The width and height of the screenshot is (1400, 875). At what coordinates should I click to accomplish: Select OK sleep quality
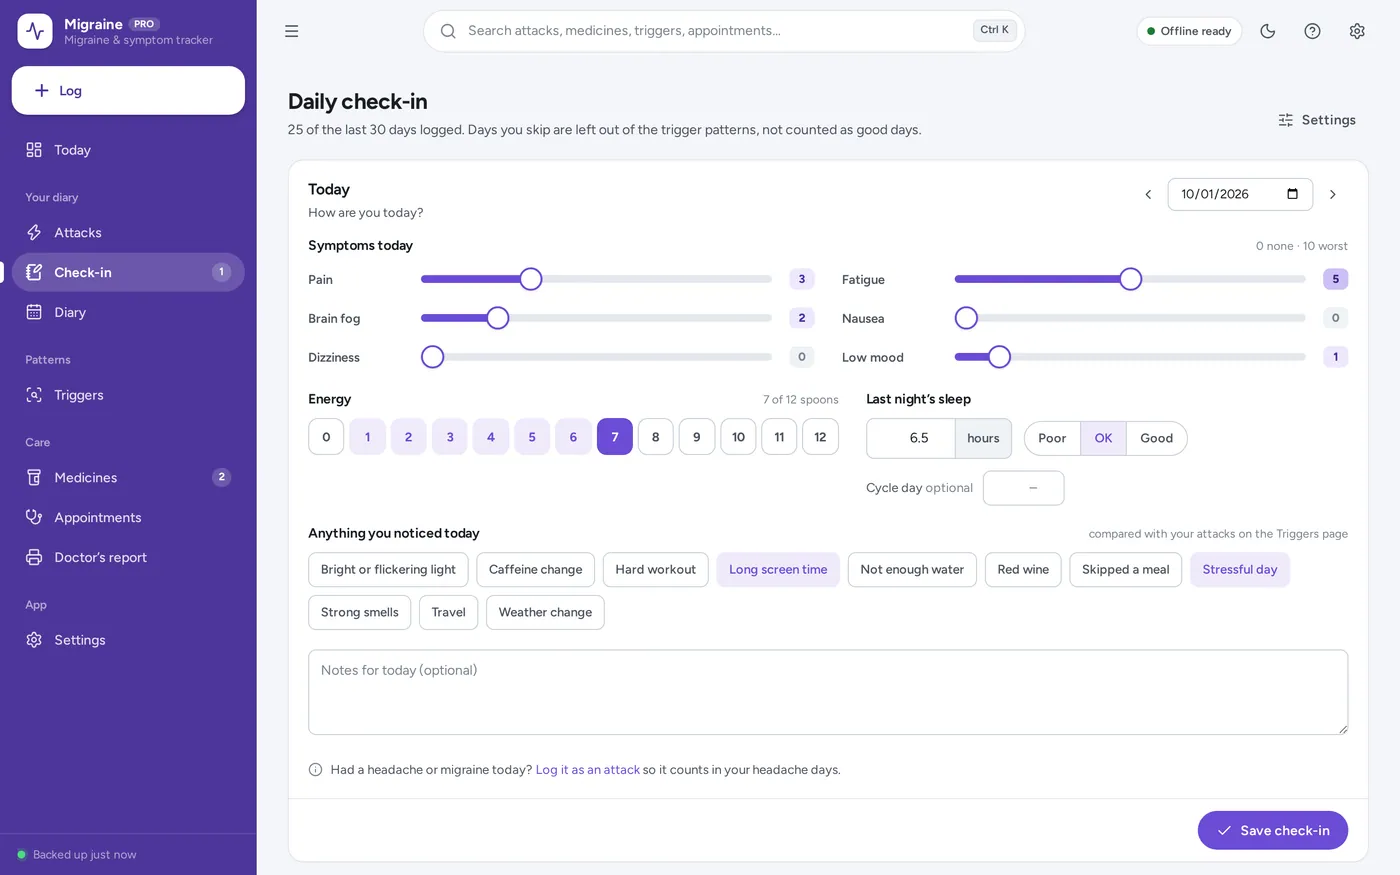1103,438
